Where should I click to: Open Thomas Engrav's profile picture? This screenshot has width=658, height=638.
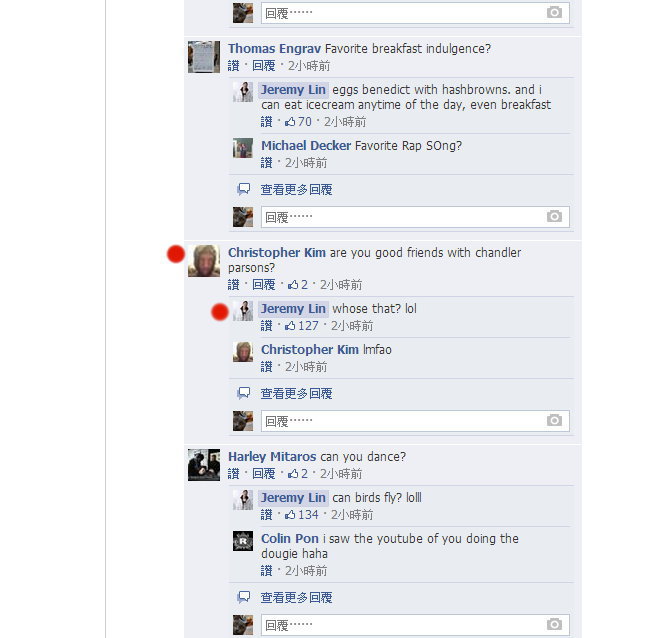click(204, 57)
